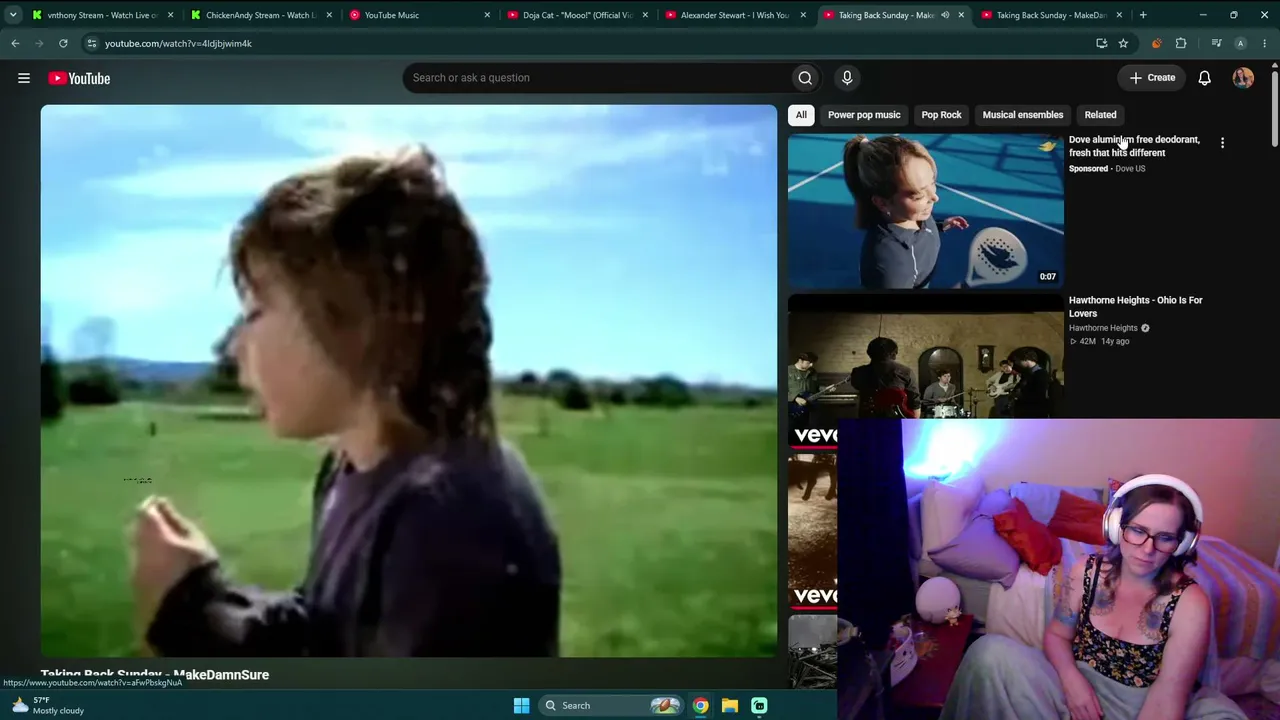Click the "Dove US" sponsor name

[x=1130, y=169]
